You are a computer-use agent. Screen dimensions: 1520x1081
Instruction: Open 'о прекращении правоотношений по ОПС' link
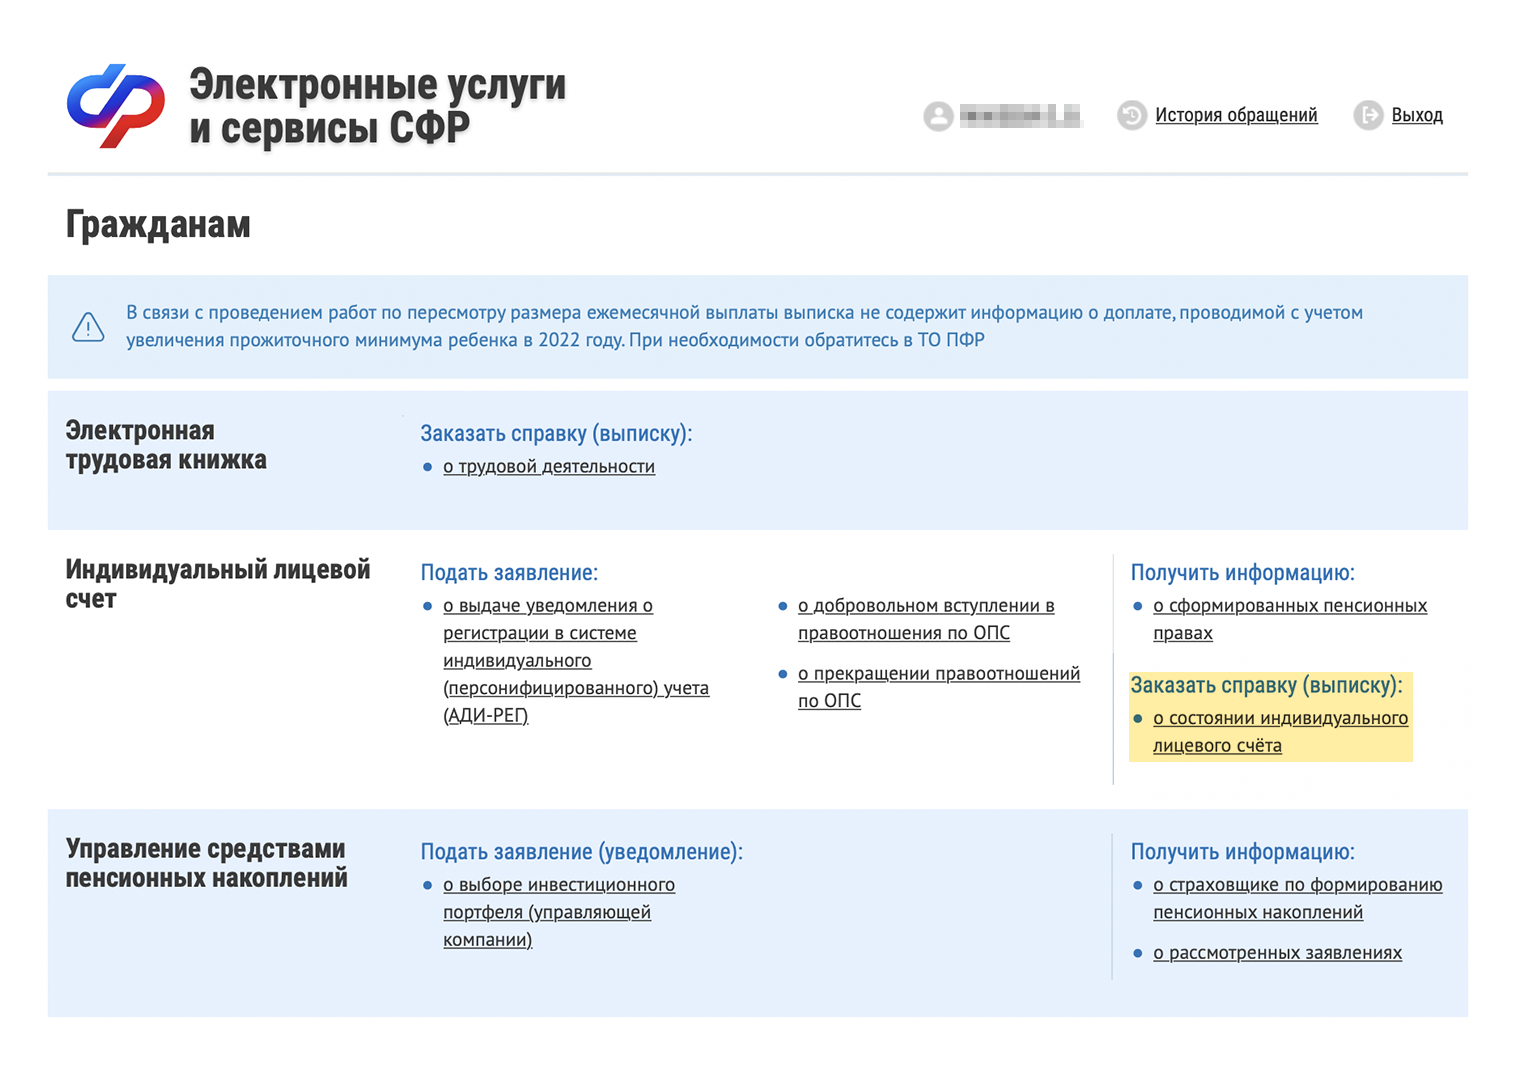point(939,687)
